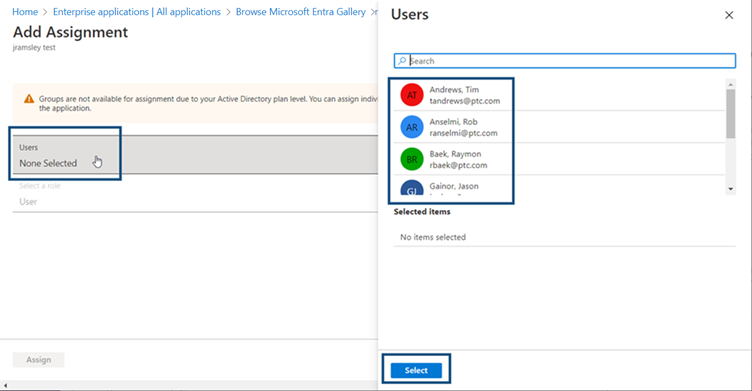Select the name Gainor, Jason
The height and width of the screenshot is (391, 752).
(x=454, y=186)
